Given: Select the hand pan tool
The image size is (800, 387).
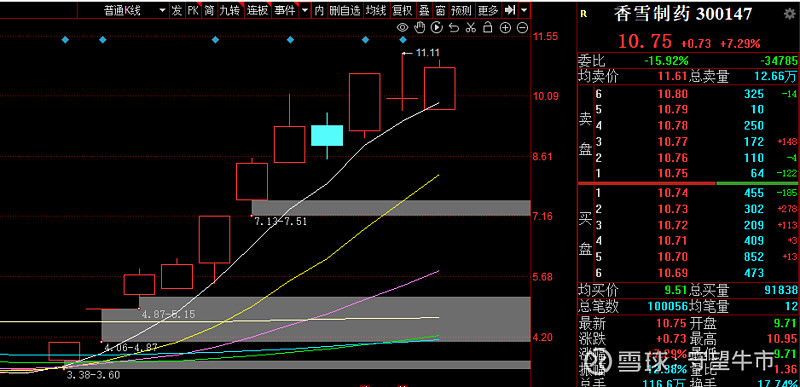Looking at the screenshot, I should pos(420,27).
